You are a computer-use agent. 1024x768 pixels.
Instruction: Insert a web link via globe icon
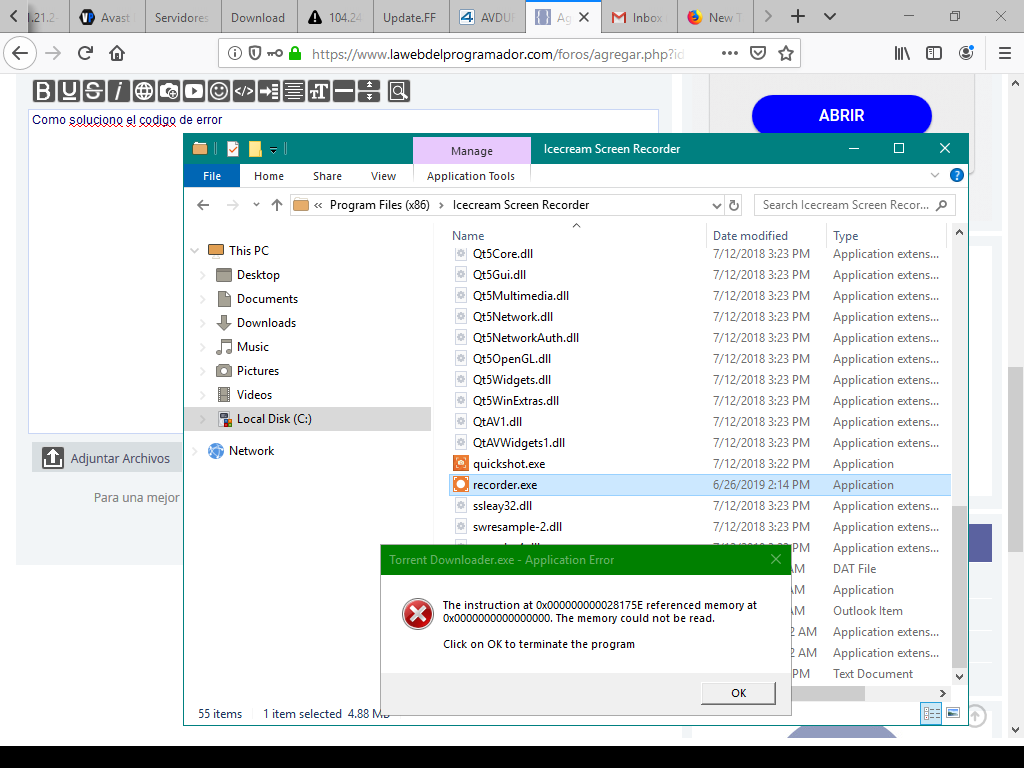[144, 91]
